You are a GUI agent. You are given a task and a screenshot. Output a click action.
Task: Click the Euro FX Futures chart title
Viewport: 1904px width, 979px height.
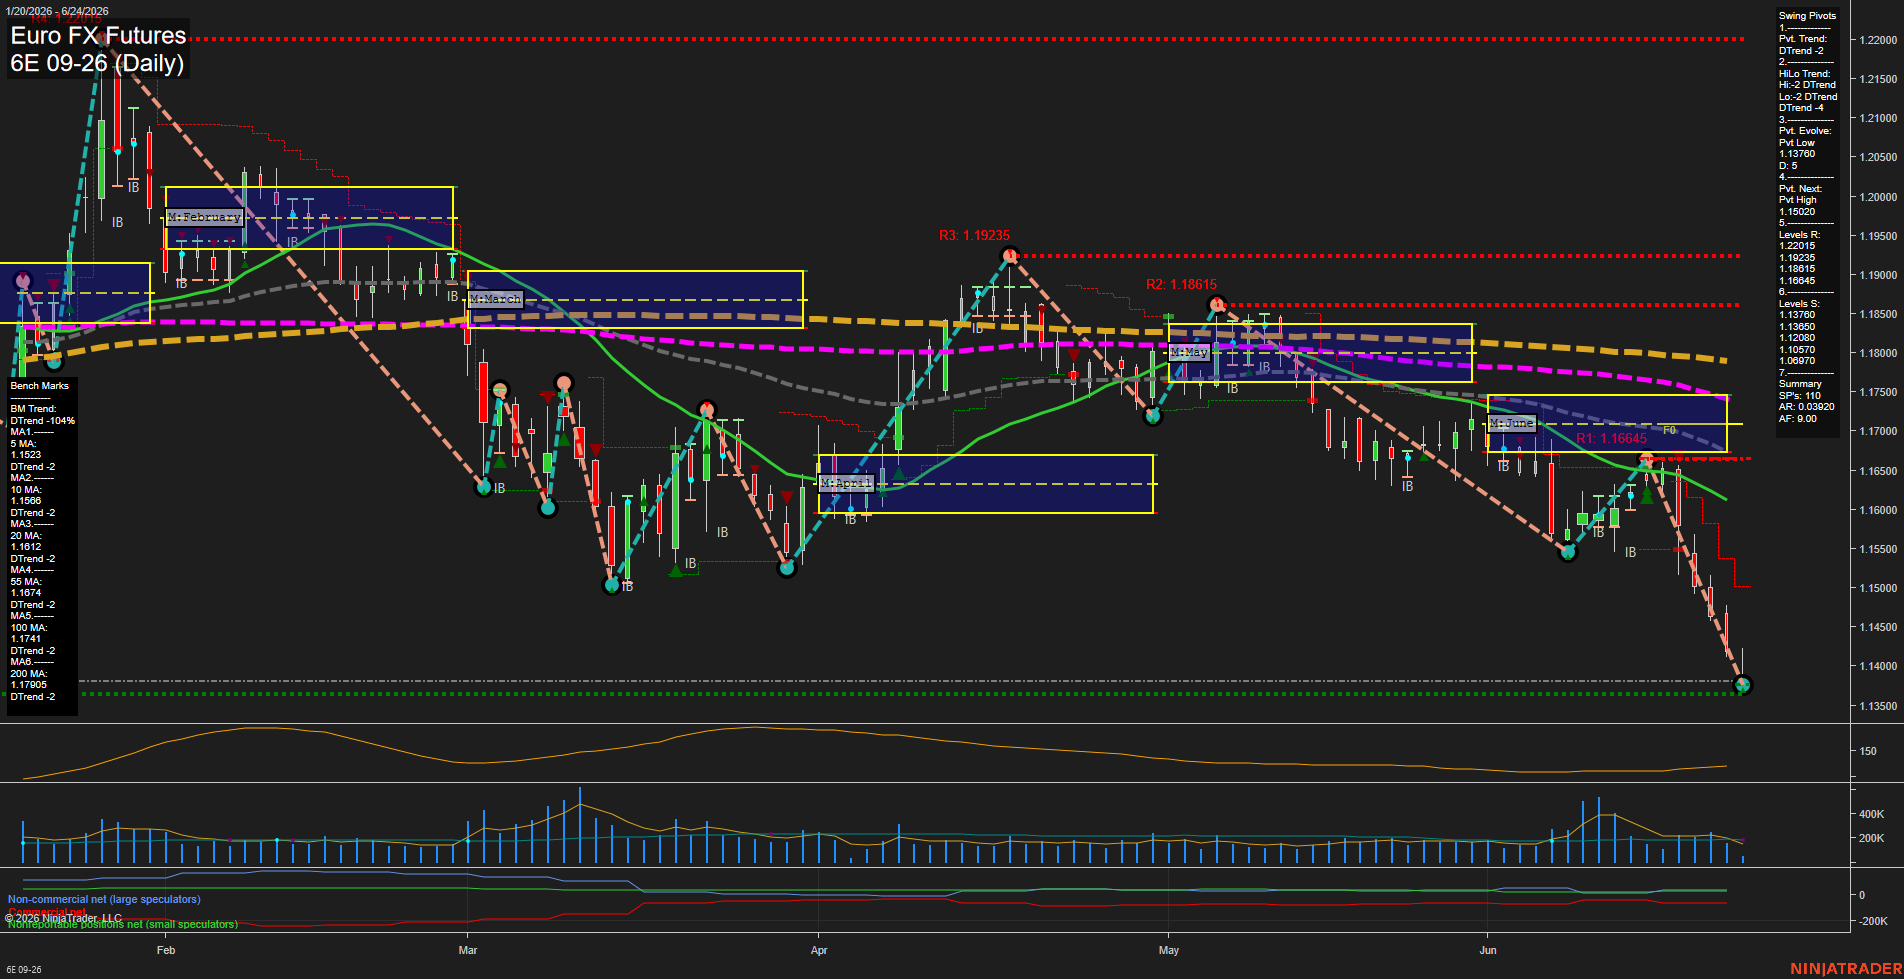pos(98,36)
